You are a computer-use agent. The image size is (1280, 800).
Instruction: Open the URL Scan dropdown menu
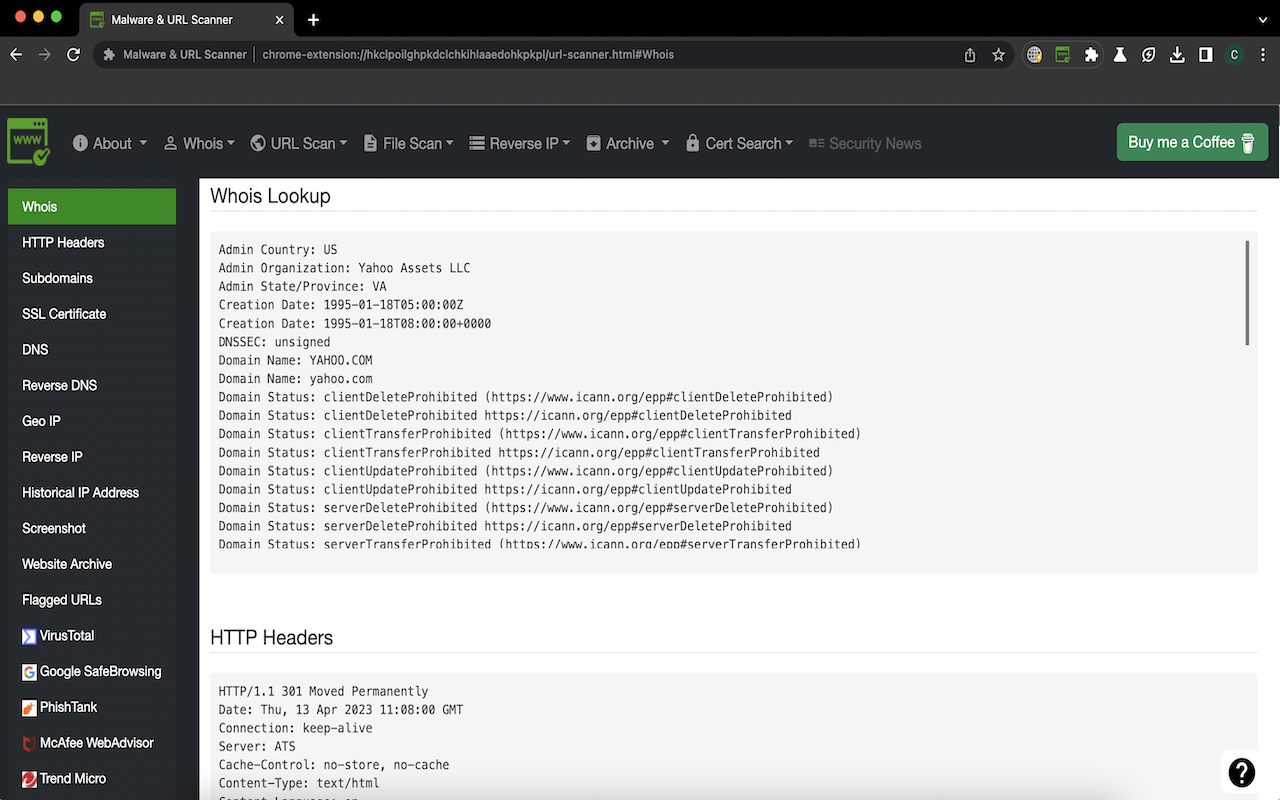pos(299,143)
